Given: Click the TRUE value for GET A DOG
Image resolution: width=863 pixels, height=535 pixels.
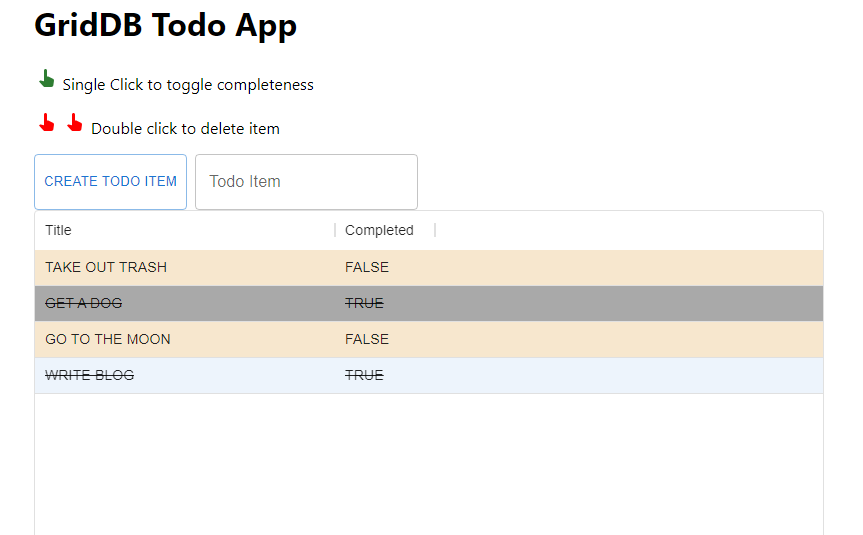Looking at the screenshot, I should pyautogui.click(x=364, y=303).
